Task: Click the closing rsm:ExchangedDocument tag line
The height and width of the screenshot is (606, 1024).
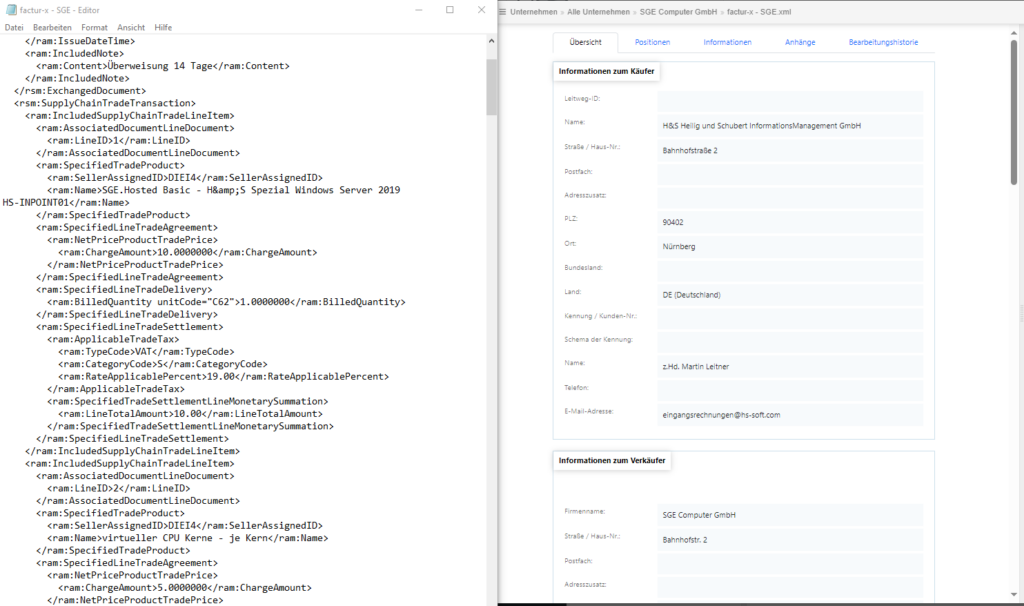Action: 80,90
